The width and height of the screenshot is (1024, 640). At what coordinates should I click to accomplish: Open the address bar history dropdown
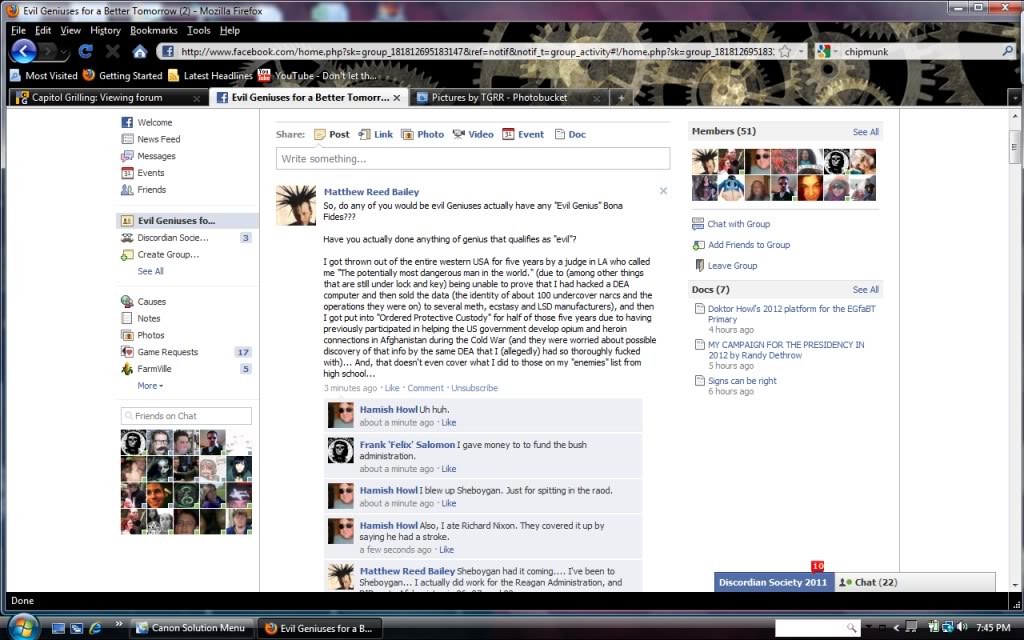point(801,51)
